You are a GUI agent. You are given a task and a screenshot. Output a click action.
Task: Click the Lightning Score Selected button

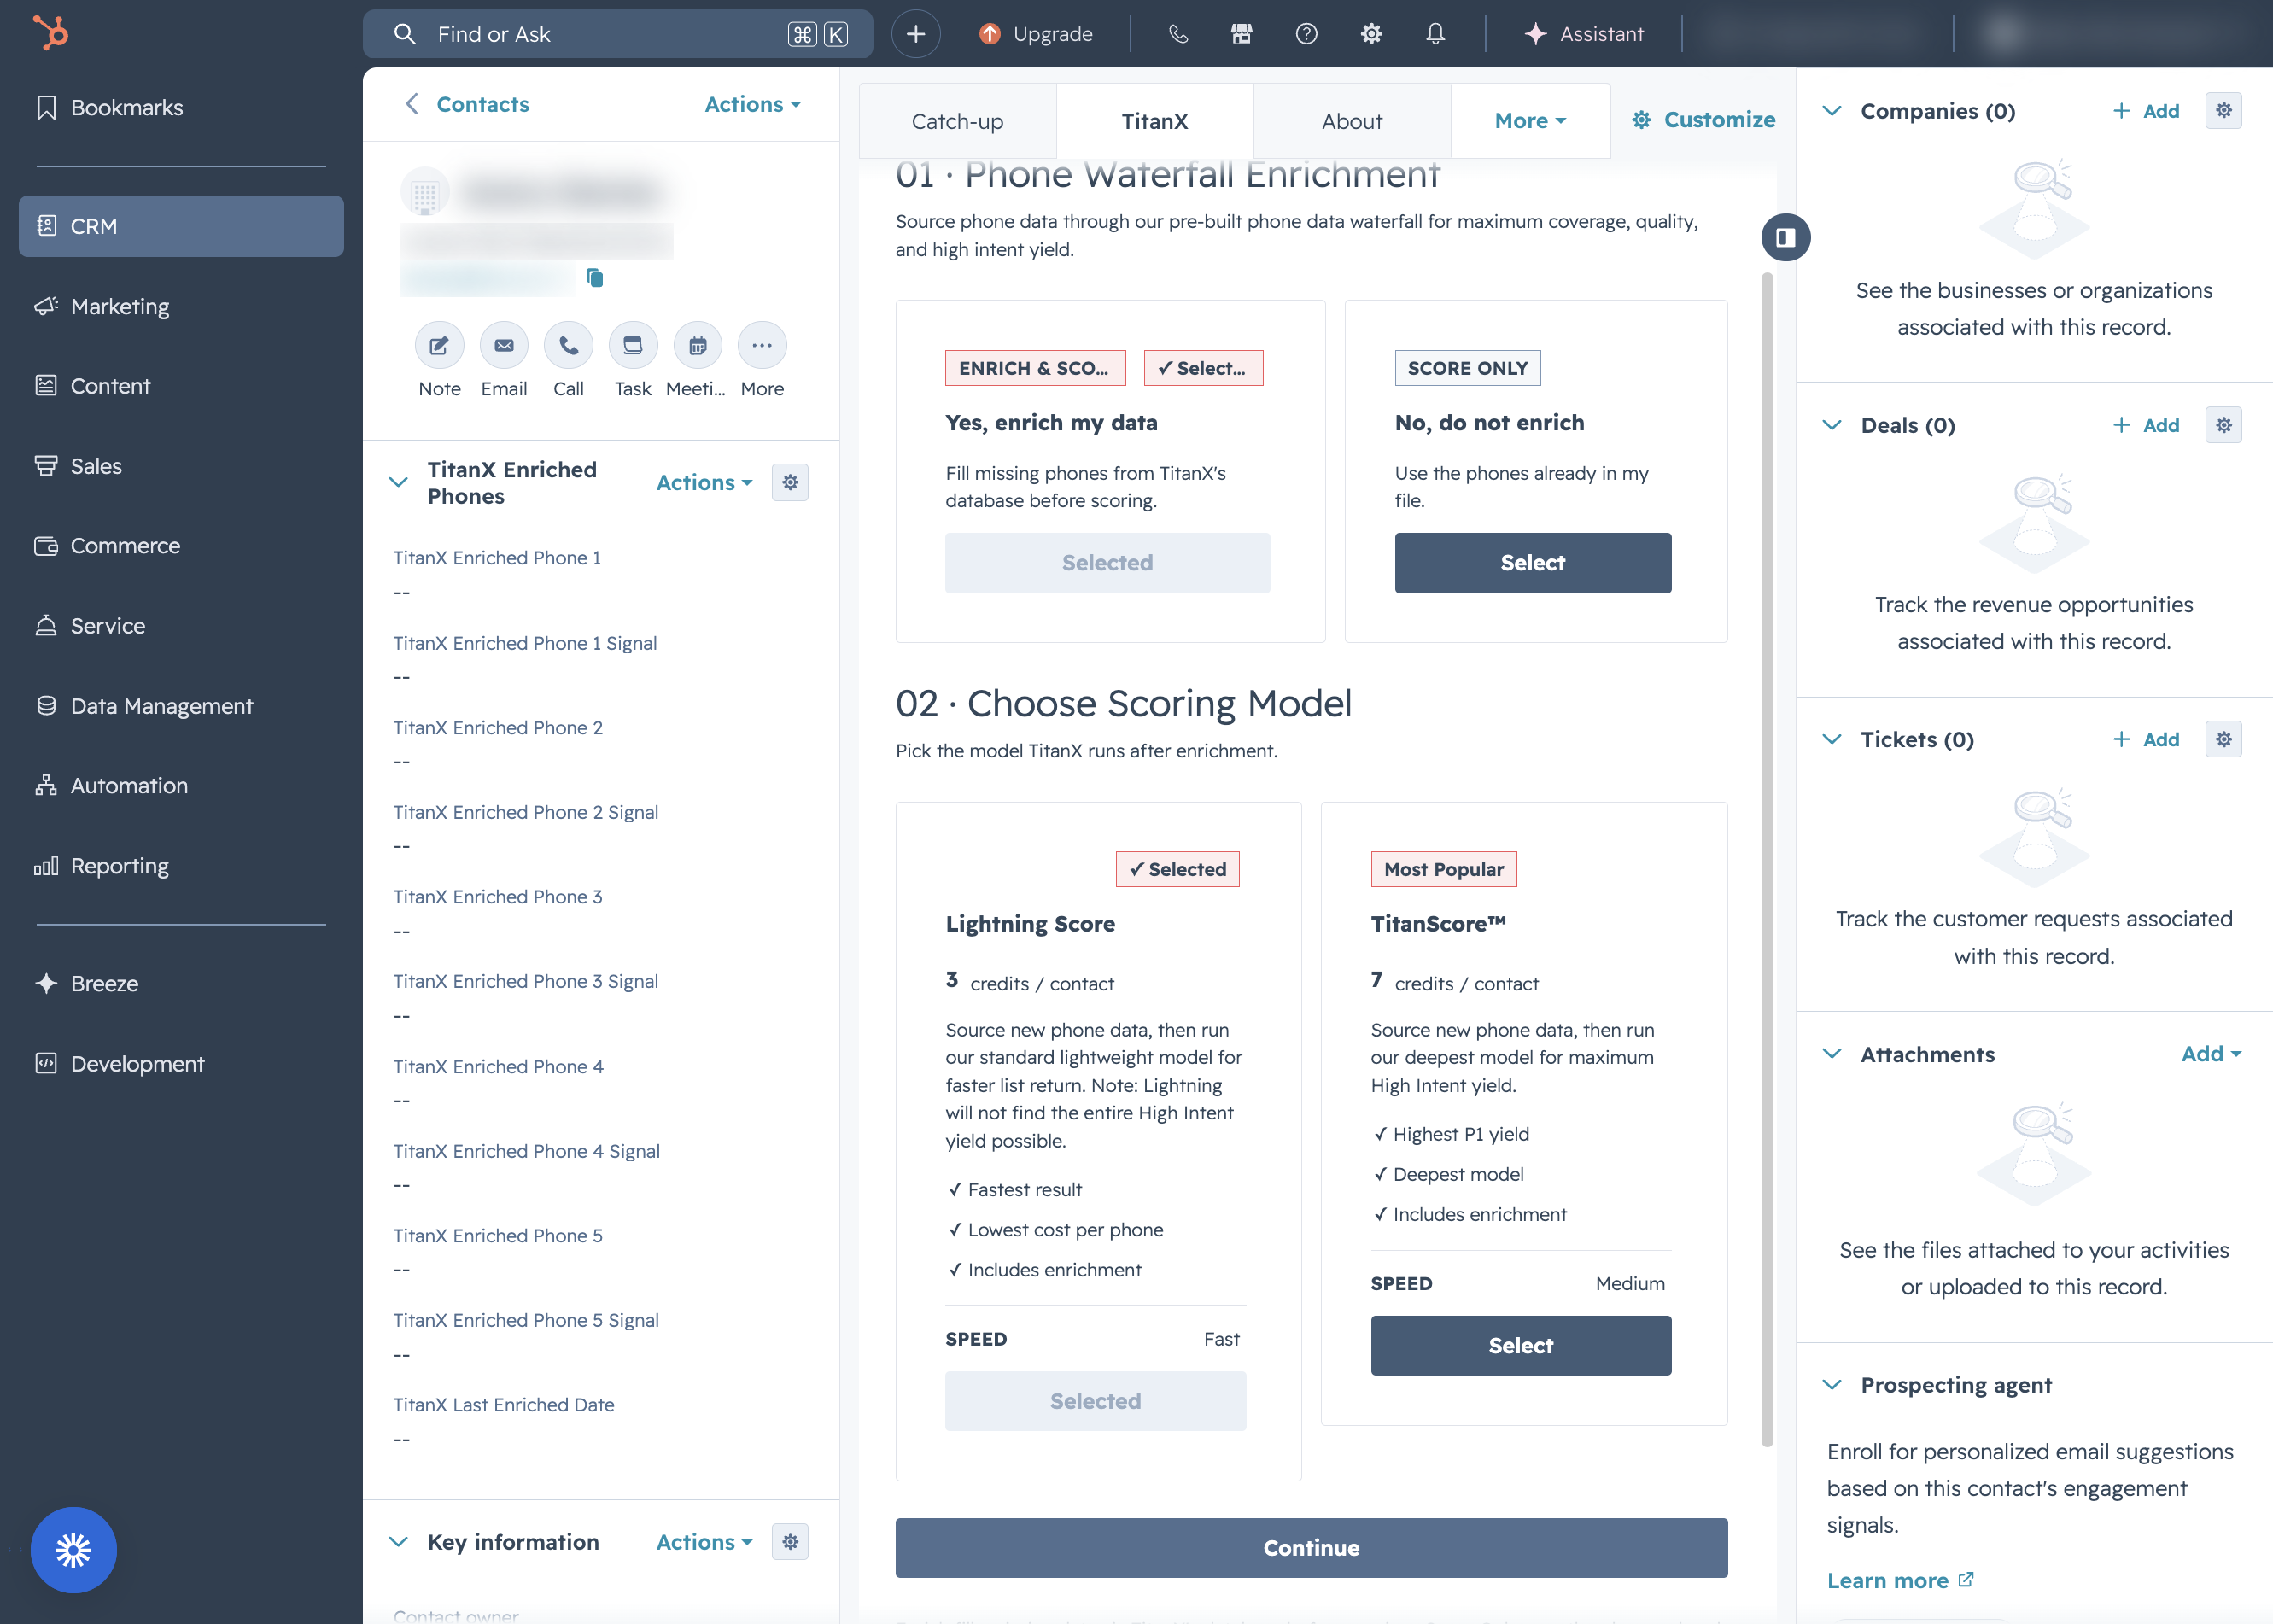click(x=1095, y=1401)
